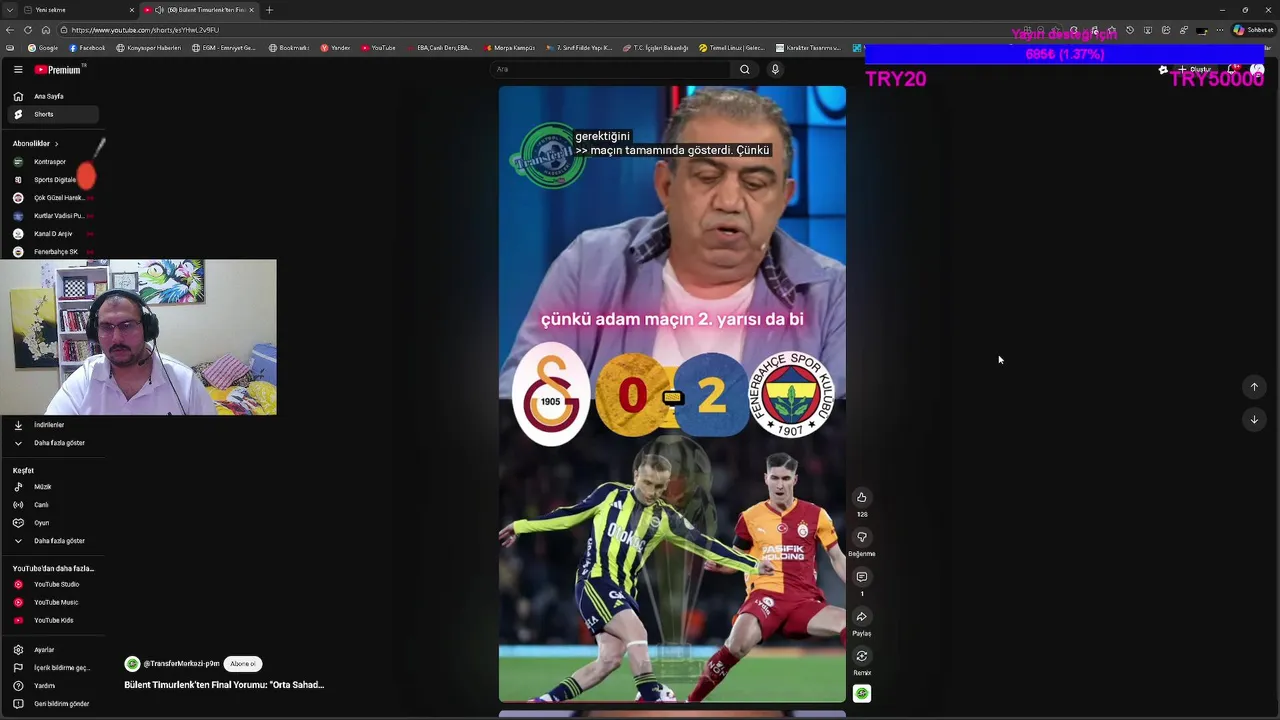
Task: Start voice search with microphone icon
Action: click(x=775, y=69)
